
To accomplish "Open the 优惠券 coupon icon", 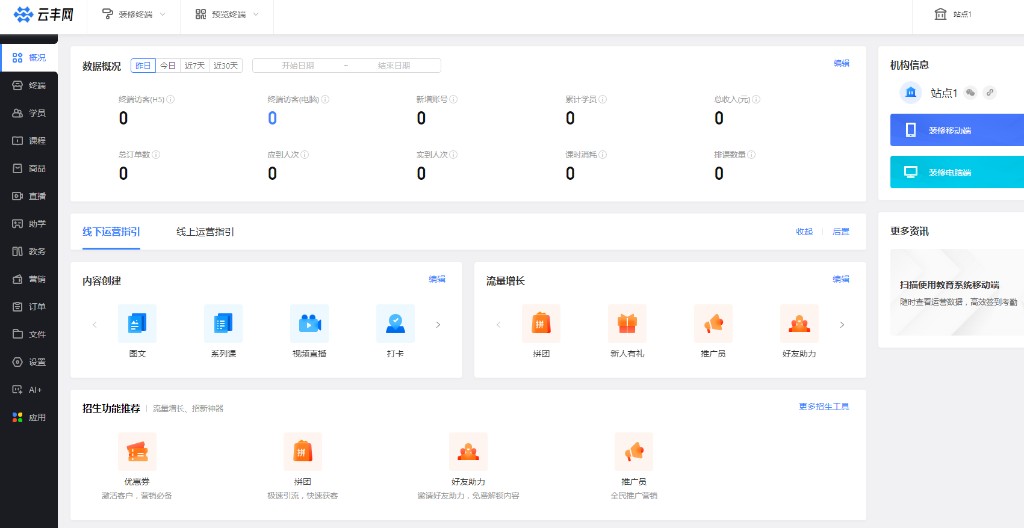I will click(x=137, y=452).
